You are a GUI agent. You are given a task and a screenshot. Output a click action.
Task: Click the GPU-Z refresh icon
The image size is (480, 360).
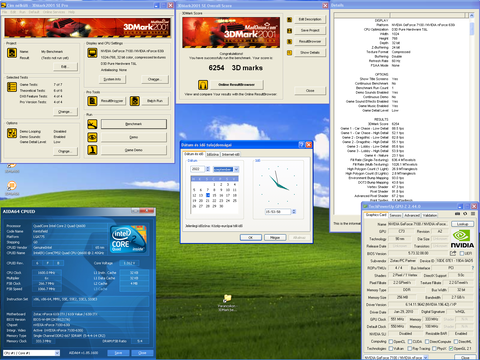[x=465, y=214]
